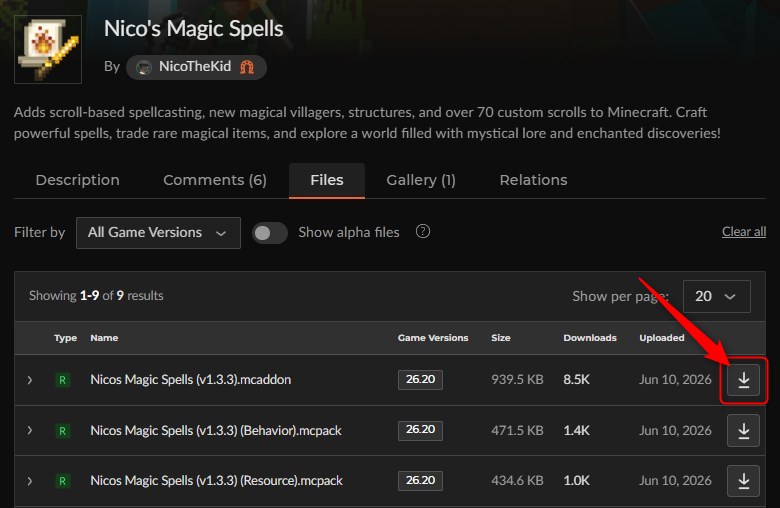
Task: Click the 8.5K downloads value
Action: point(577,380)
